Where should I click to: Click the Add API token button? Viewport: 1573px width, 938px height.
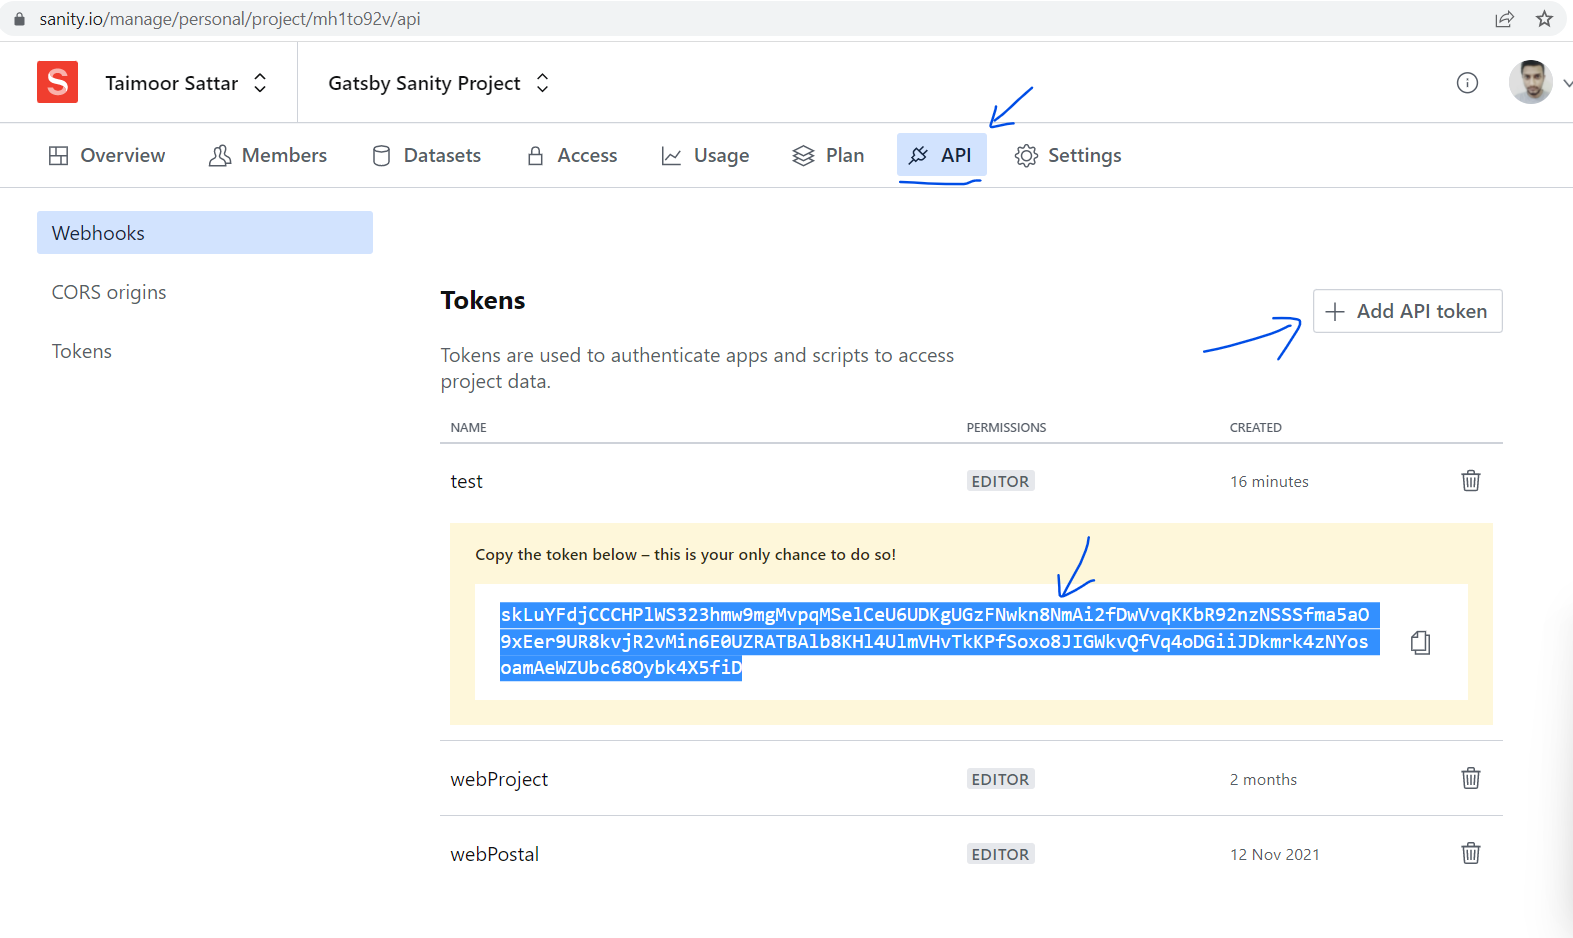pyautogui.click(x=1407, y=311)
